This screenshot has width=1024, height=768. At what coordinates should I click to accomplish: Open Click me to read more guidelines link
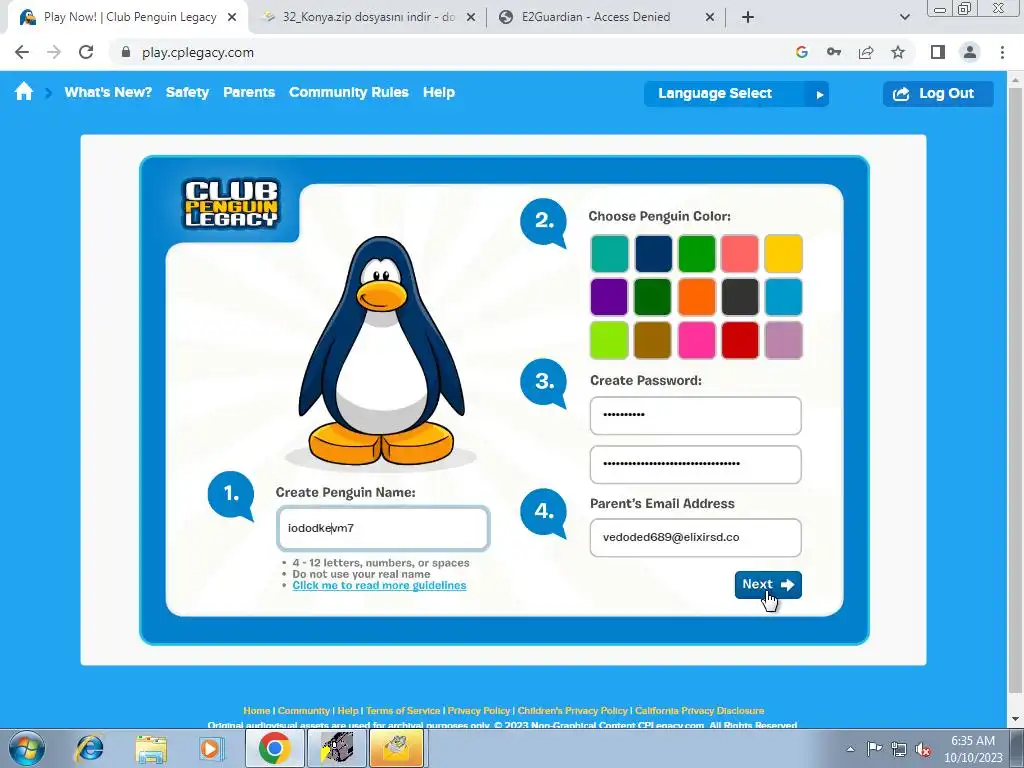click(x=379, y=585)
